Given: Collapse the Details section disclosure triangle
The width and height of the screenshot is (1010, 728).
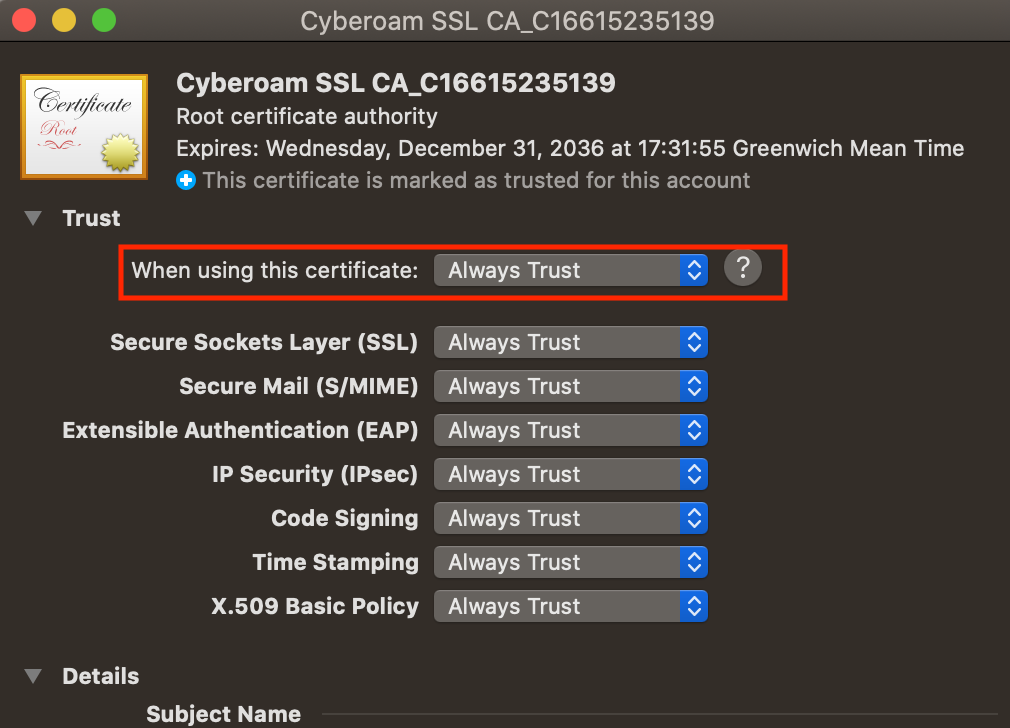Looking at the screenshot, I should [33, 676].
